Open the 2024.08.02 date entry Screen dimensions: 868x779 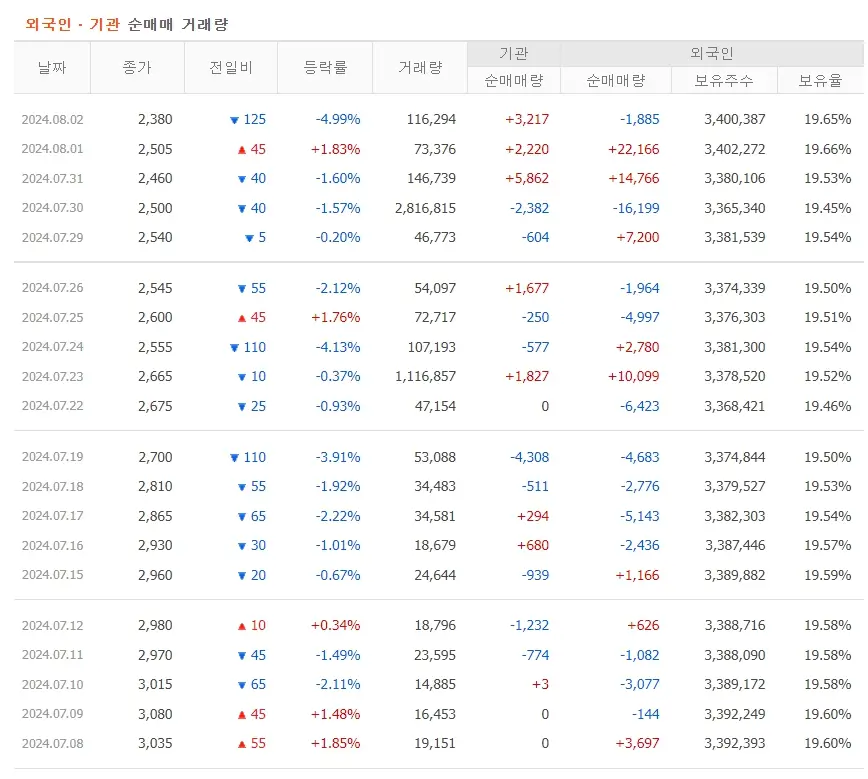tap(53, 118)
